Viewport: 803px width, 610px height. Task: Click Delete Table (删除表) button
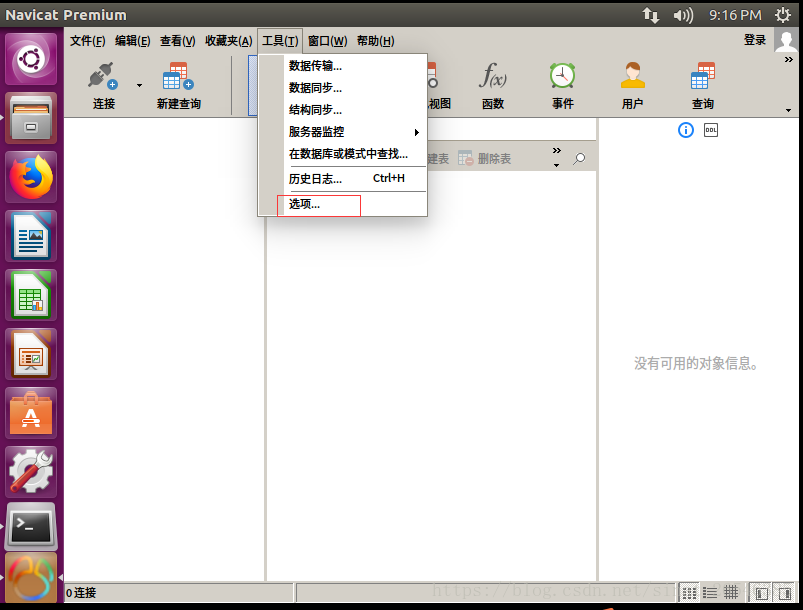click(484, 159)
